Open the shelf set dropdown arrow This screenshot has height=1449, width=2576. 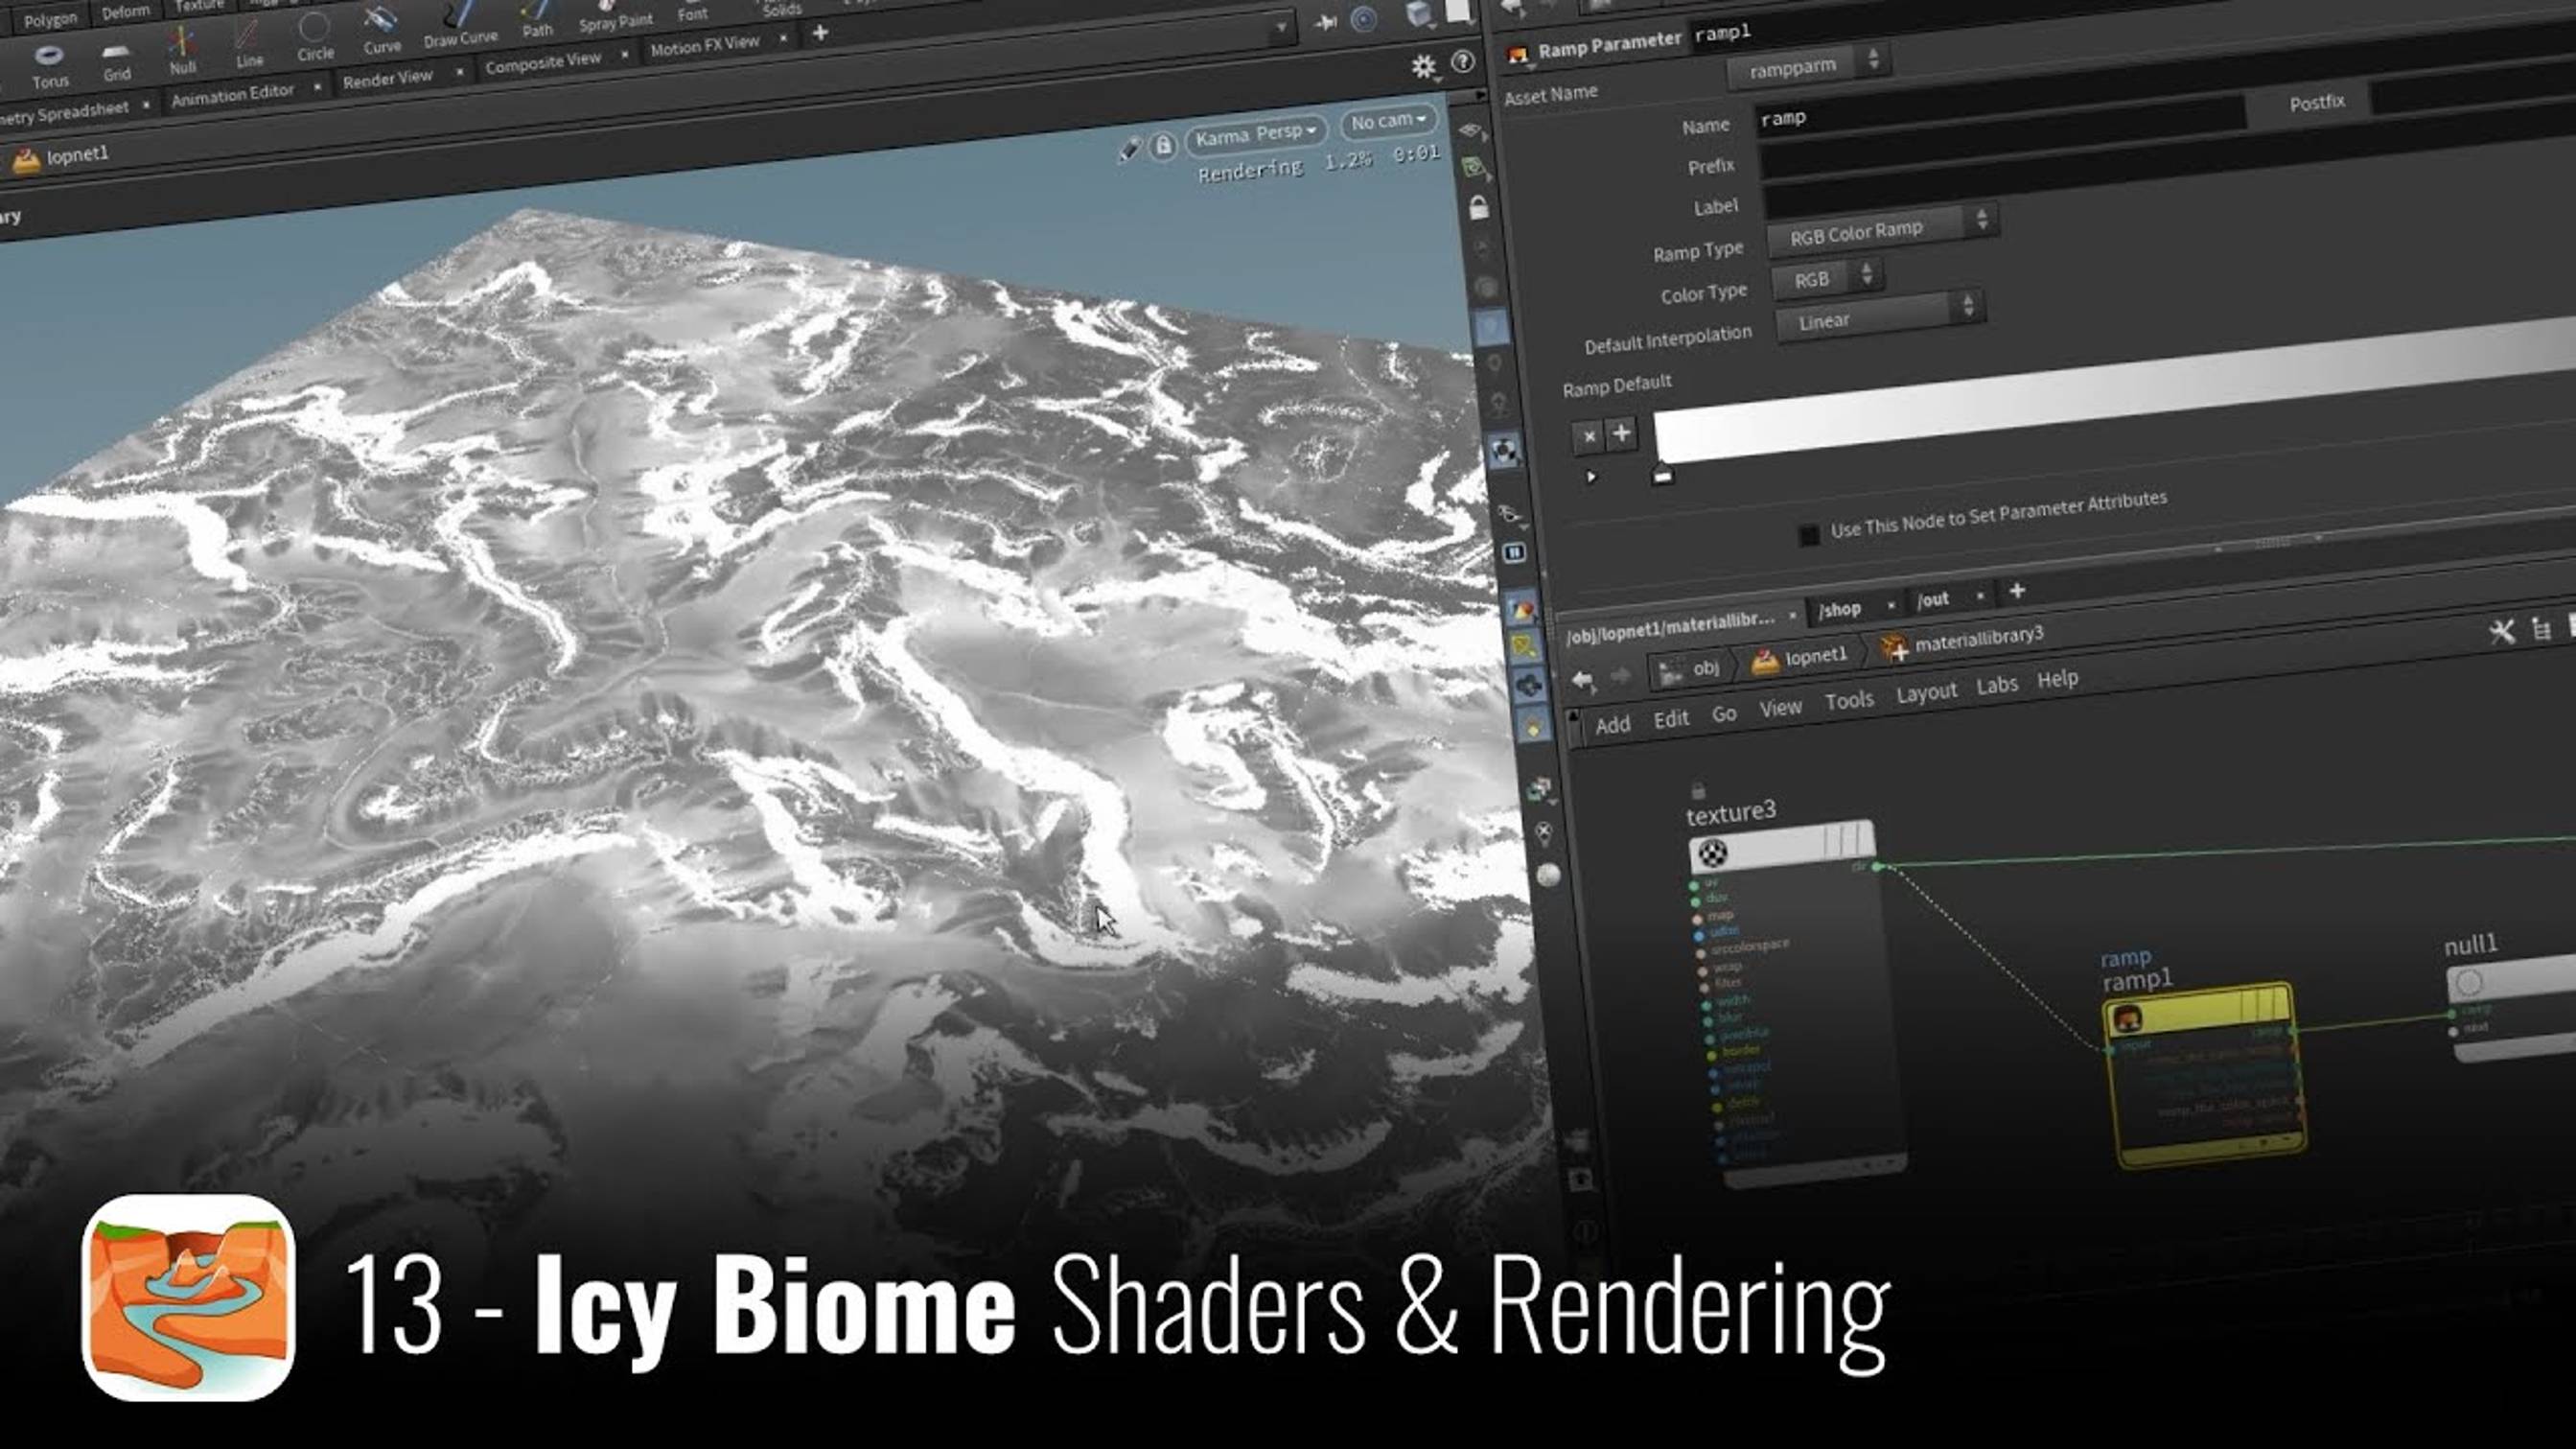tap(1280, 28)
